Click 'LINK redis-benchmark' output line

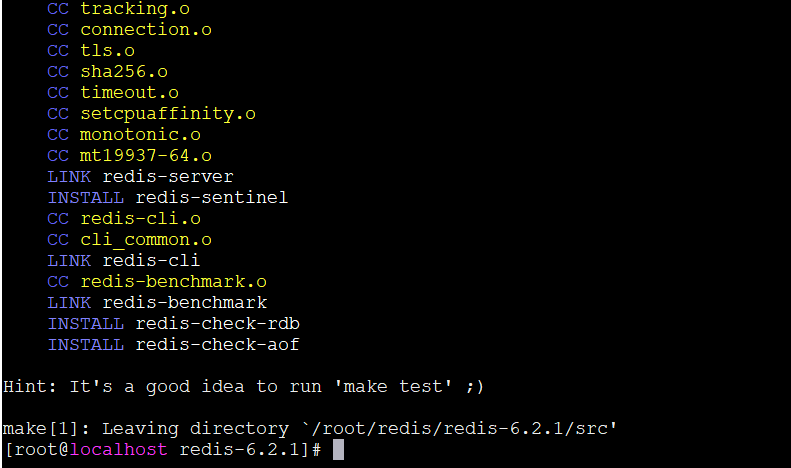point(157,303)
